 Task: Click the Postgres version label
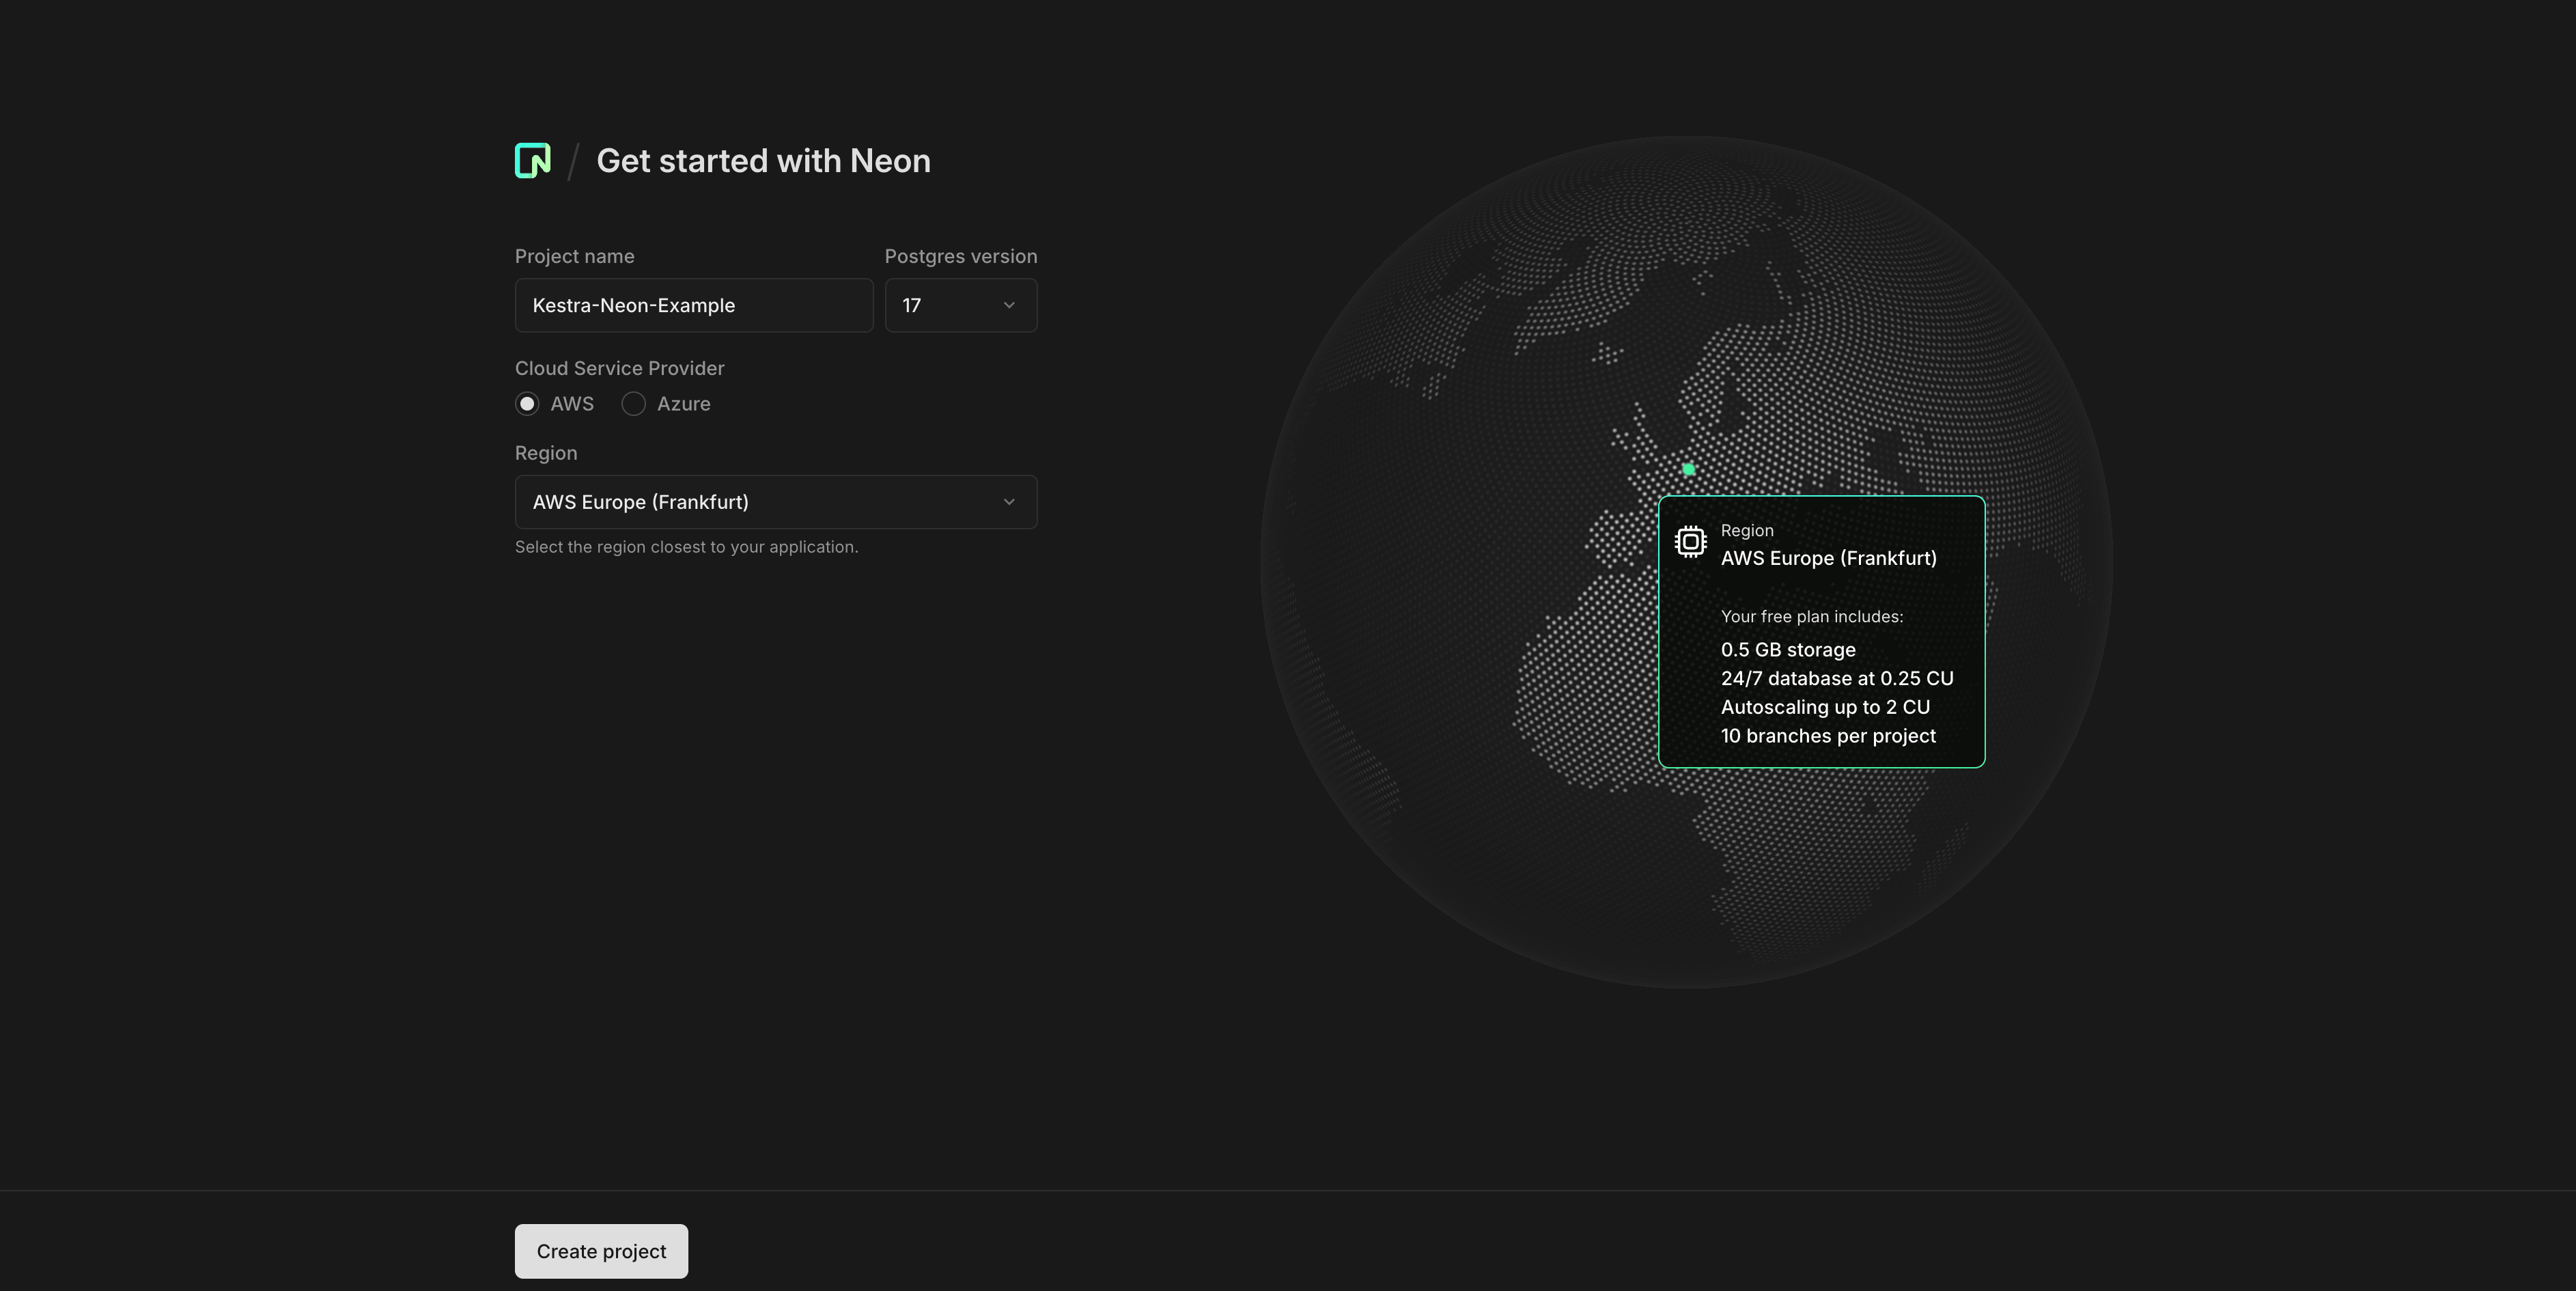point(960,256)
